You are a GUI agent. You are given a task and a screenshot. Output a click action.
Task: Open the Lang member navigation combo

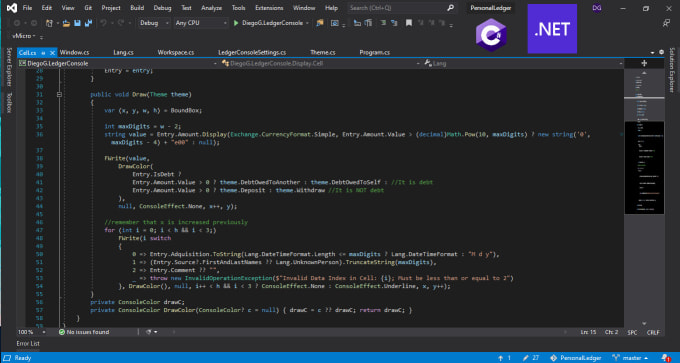point(523,63)
